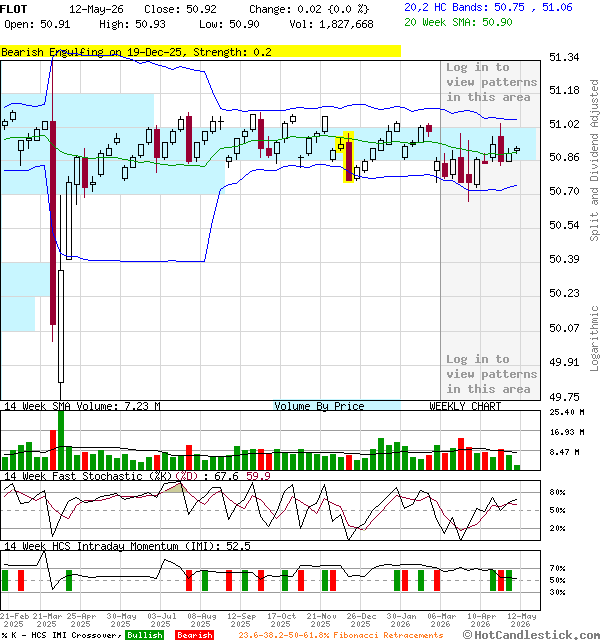The image size is (600, 640).
Task: Click the Fibonacci Retracements legend text
Action: point(341,635)
